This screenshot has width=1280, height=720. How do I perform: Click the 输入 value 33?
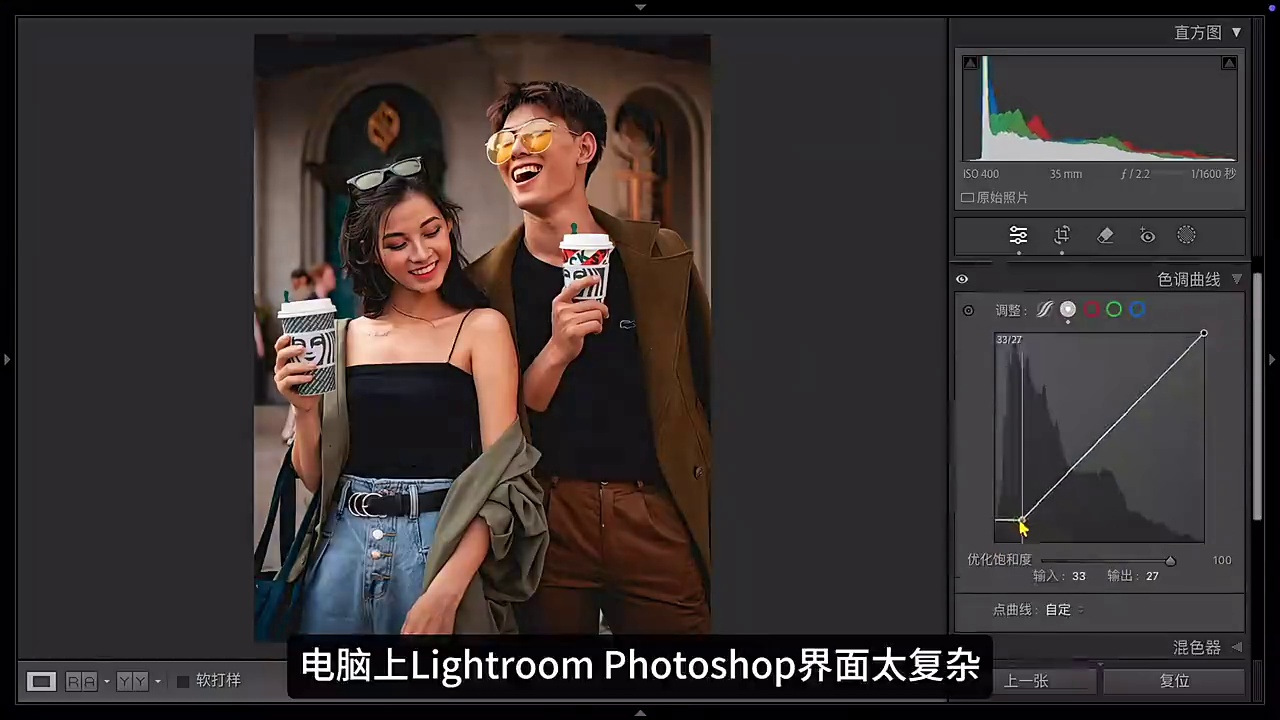1079,577
